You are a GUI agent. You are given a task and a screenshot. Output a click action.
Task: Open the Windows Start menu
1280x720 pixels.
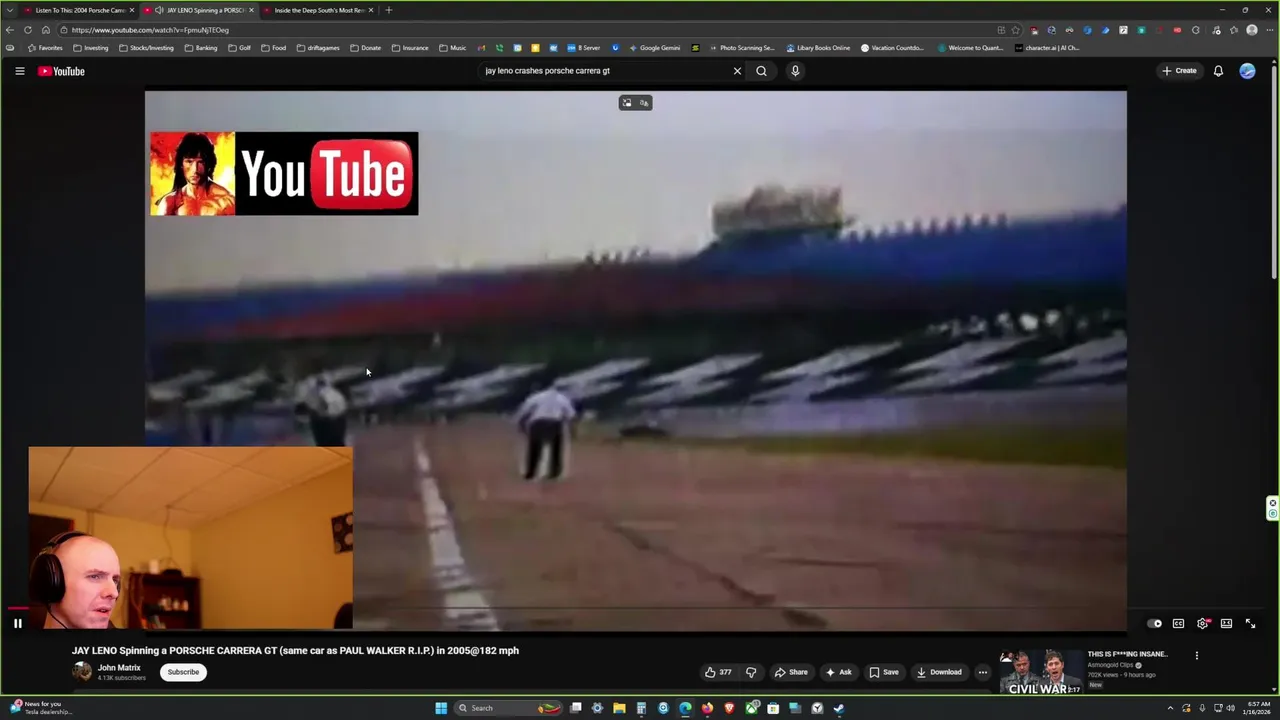coord(440,708)
